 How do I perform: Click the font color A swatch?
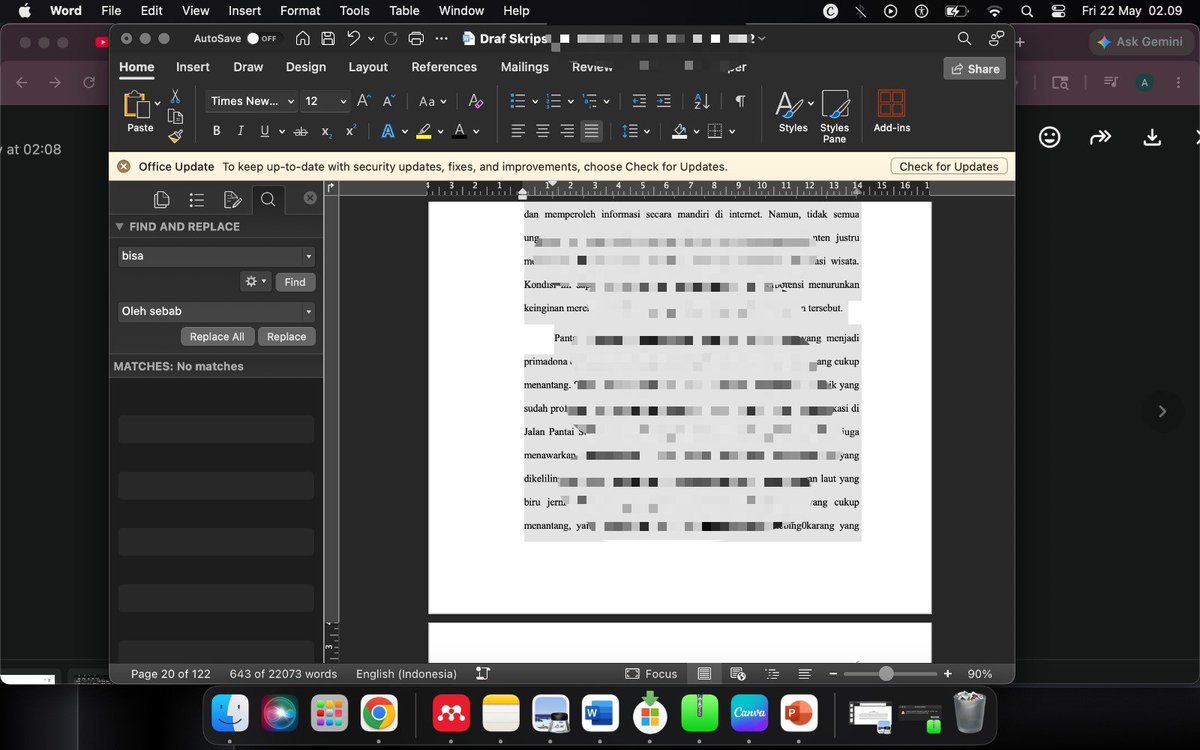click(459, 131)
